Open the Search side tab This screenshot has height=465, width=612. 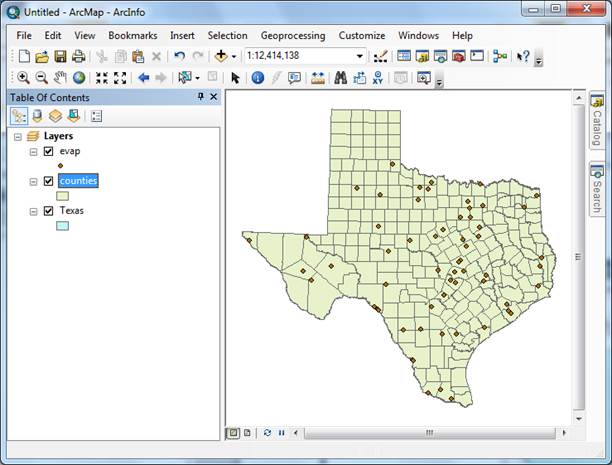596,189
